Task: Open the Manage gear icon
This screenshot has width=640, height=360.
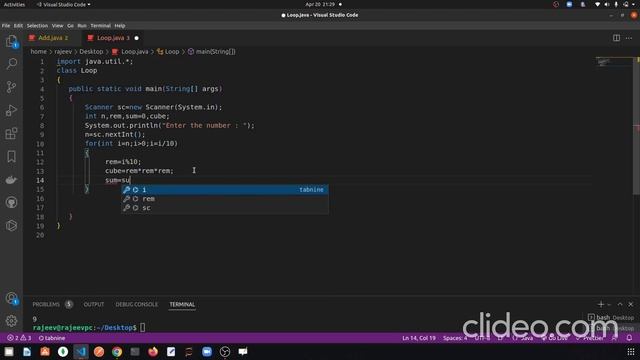Action: point(11,321)
